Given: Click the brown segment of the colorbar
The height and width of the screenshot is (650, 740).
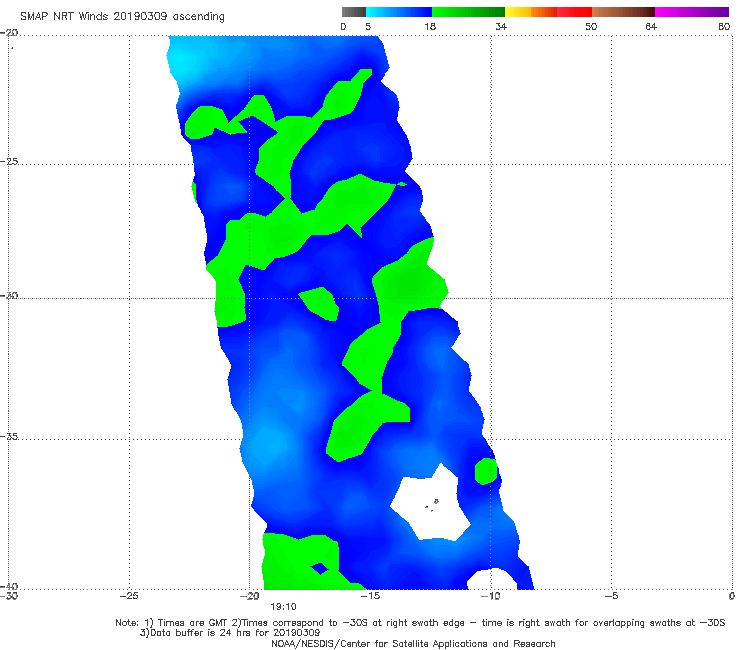Looking at the screenshot, I should [x=623, y=12].
